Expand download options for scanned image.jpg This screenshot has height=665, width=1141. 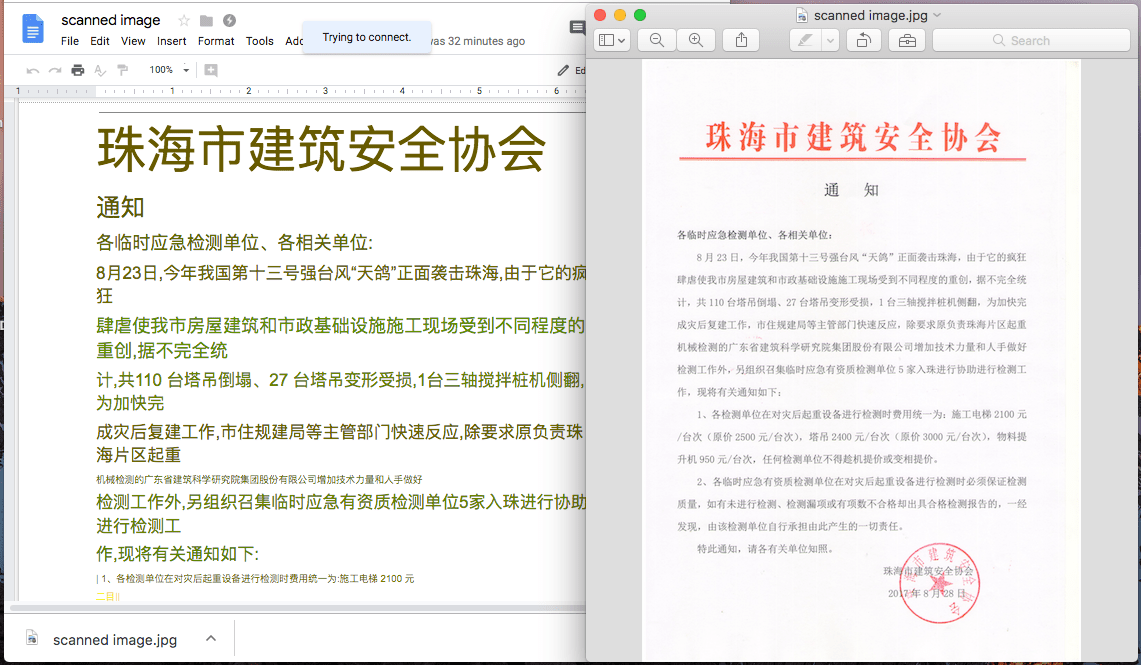[211, 639]
